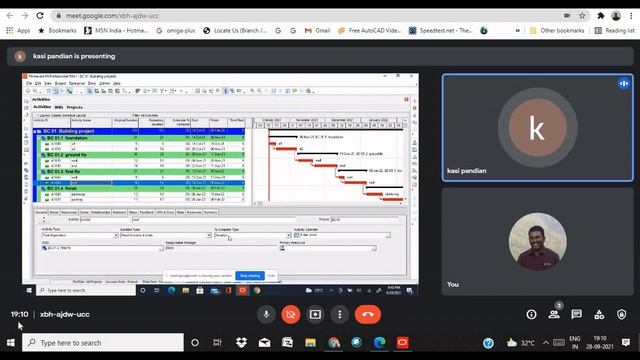
Task: Open File menu in shared Primavera window
Action: click(29, 83)
